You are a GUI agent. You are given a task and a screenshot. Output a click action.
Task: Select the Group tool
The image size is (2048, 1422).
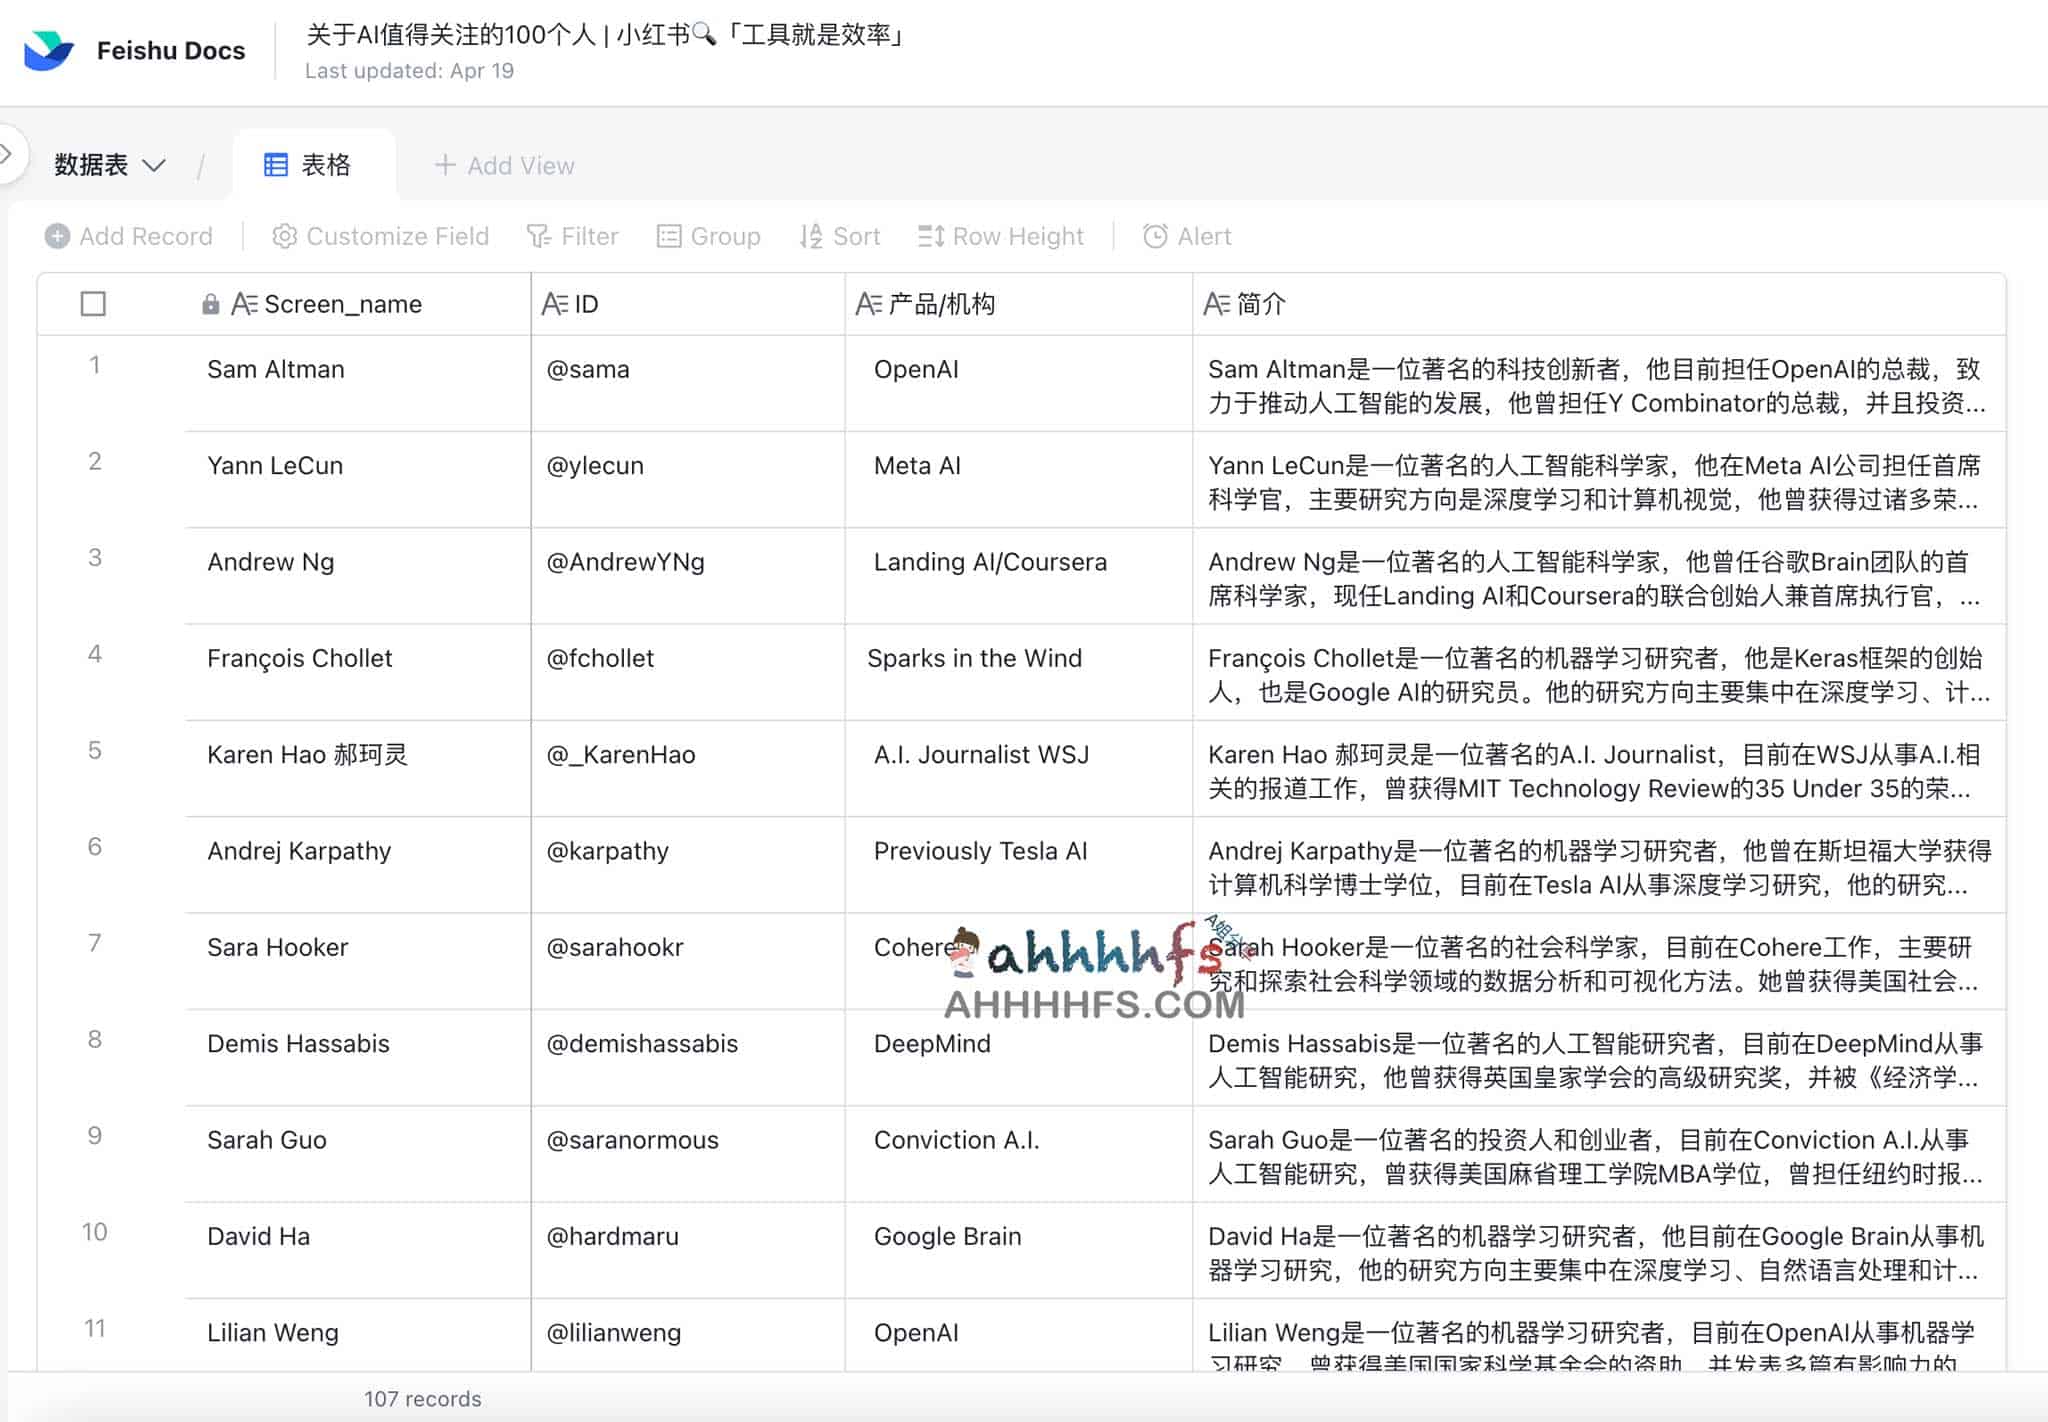pos(709,236)
